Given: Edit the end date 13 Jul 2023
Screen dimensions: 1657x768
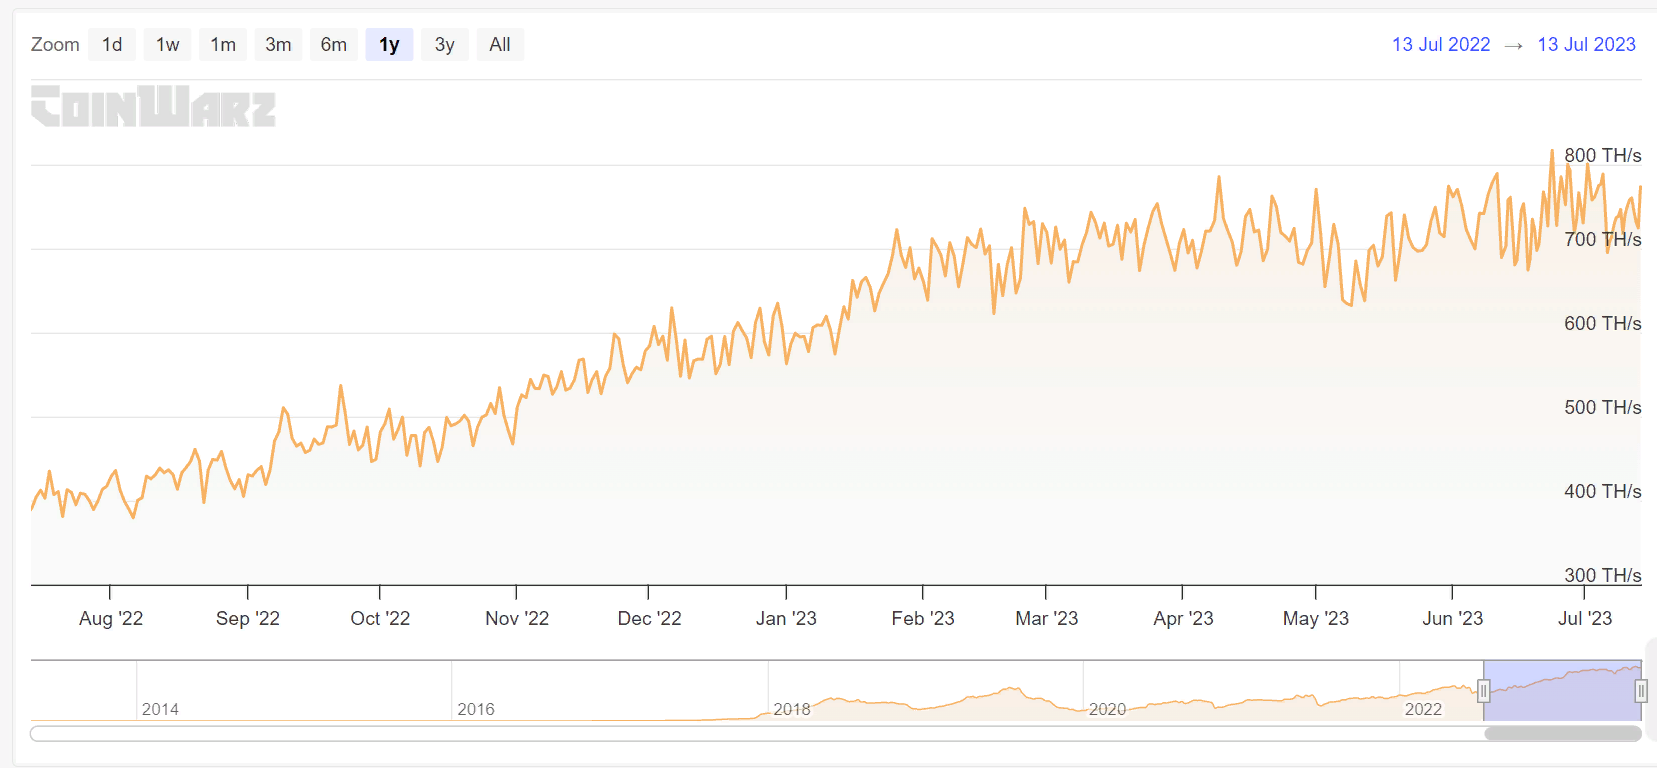Looking at the screenshot, I should (x=1586, y=45).
